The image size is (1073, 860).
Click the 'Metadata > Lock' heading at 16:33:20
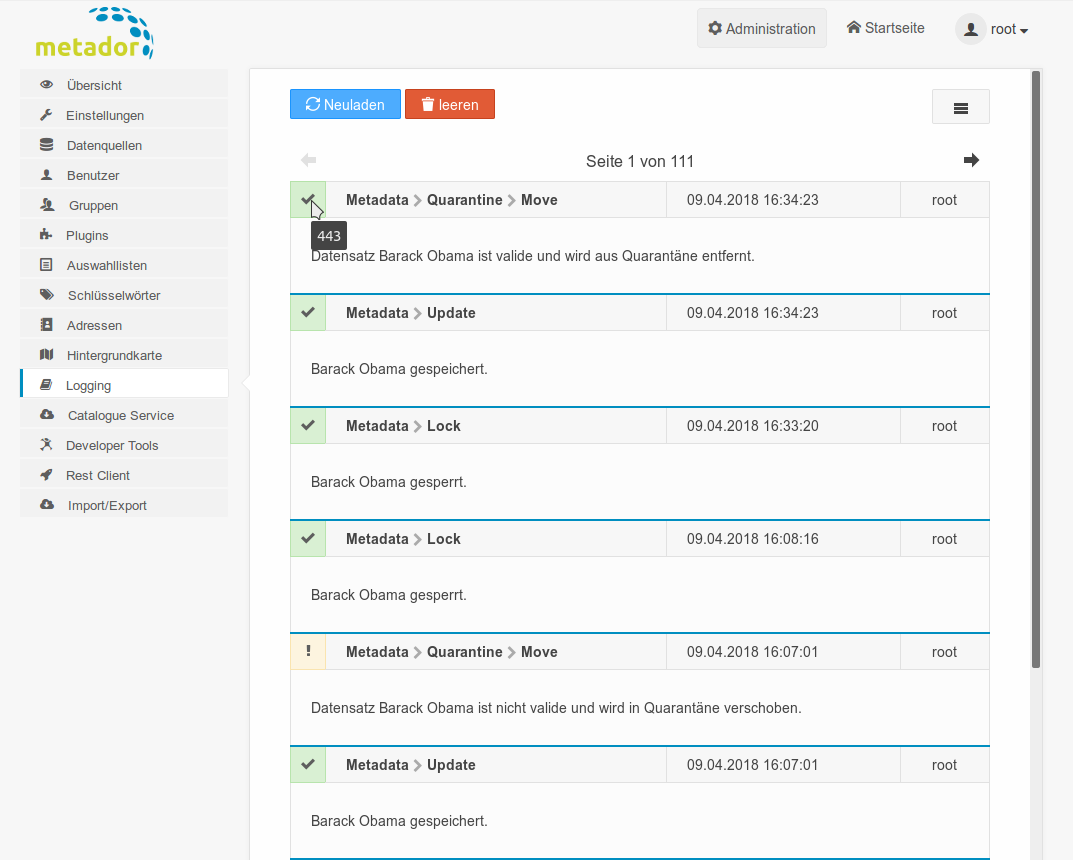coord(403,426)
